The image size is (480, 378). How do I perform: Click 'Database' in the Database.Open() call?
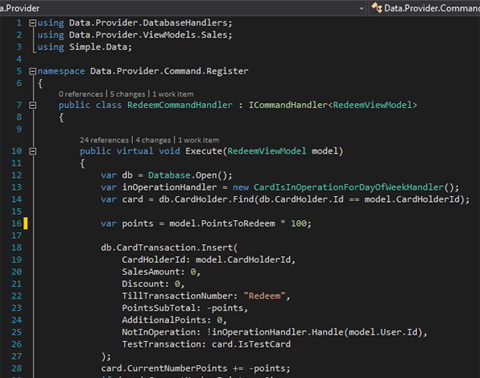[x=169, y=175]
